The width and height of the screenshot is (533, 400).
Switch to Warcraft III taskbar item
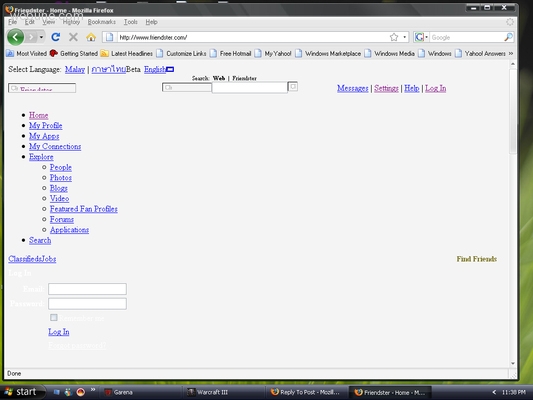pyautogui.click(x=223, y=392)
